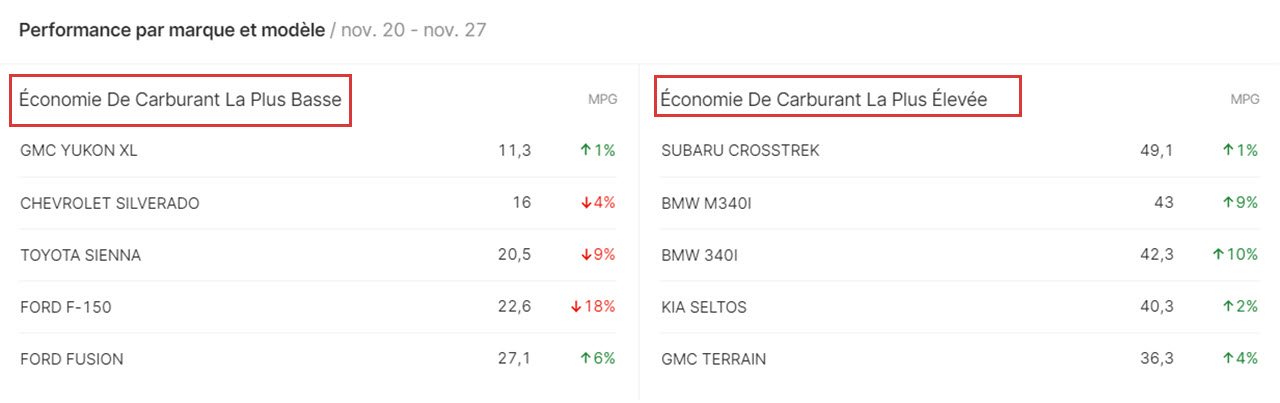Click the Économie De Carburant La Plus Basse heading

tap(180, 100)
